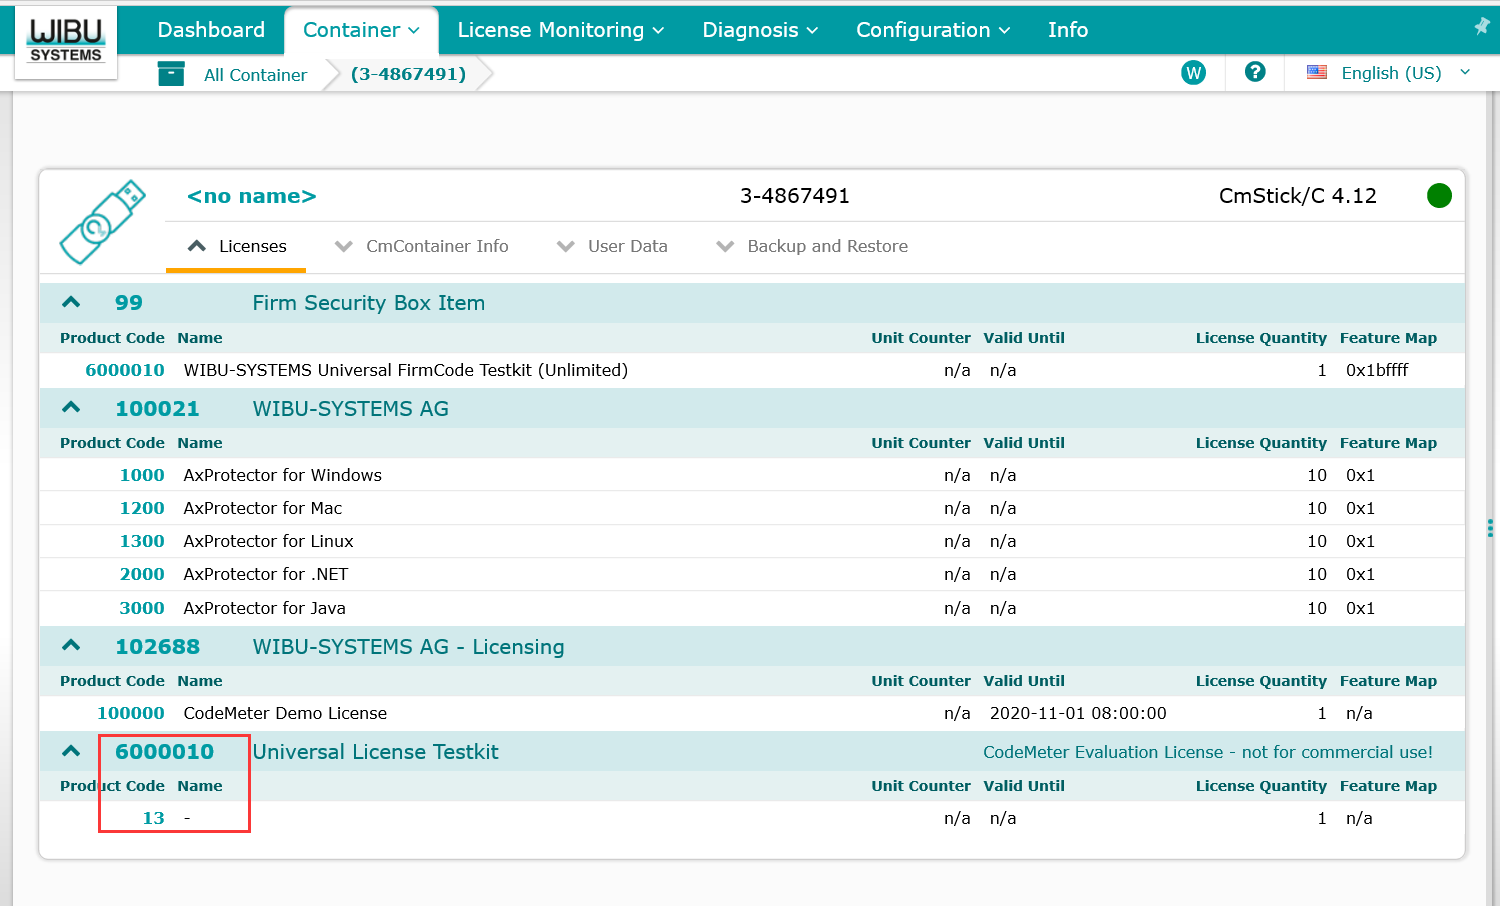Viewport: 1500px width, 906px height.
Task: Collapse 102688 Licensing section
Action: point(71,646)
